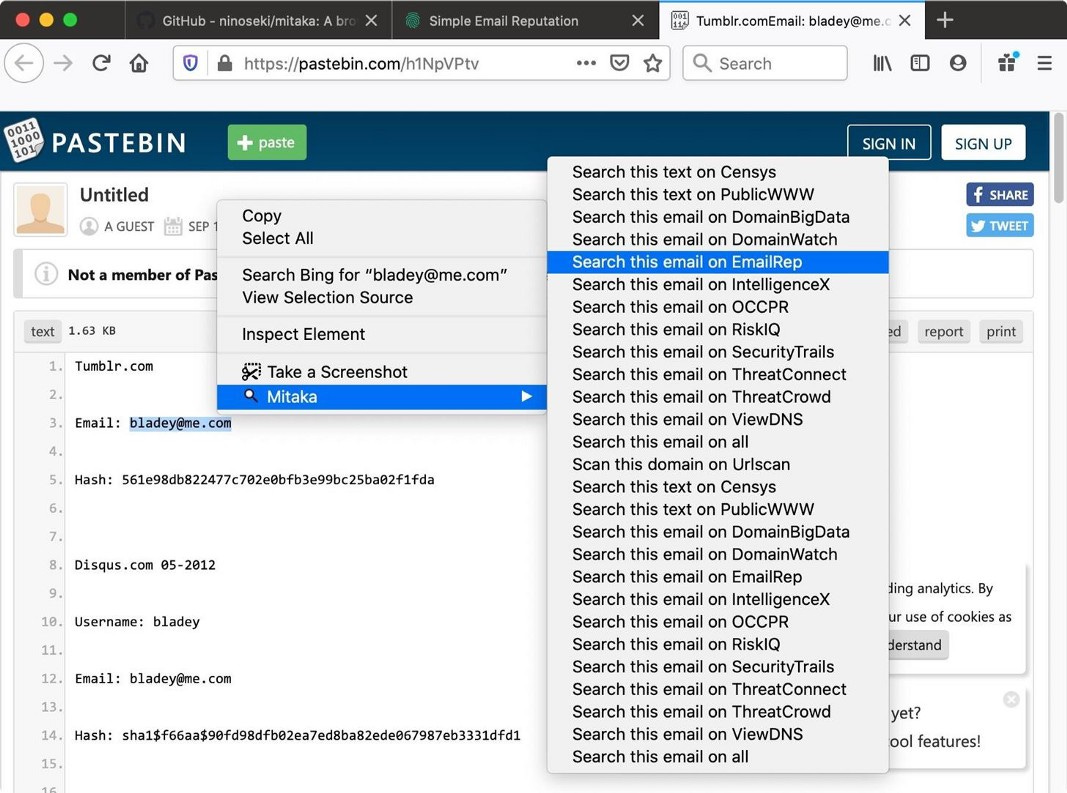Select first Search this email on ViewDNS
Viewport: 1067px width, 793px height.
click(718, 419)
